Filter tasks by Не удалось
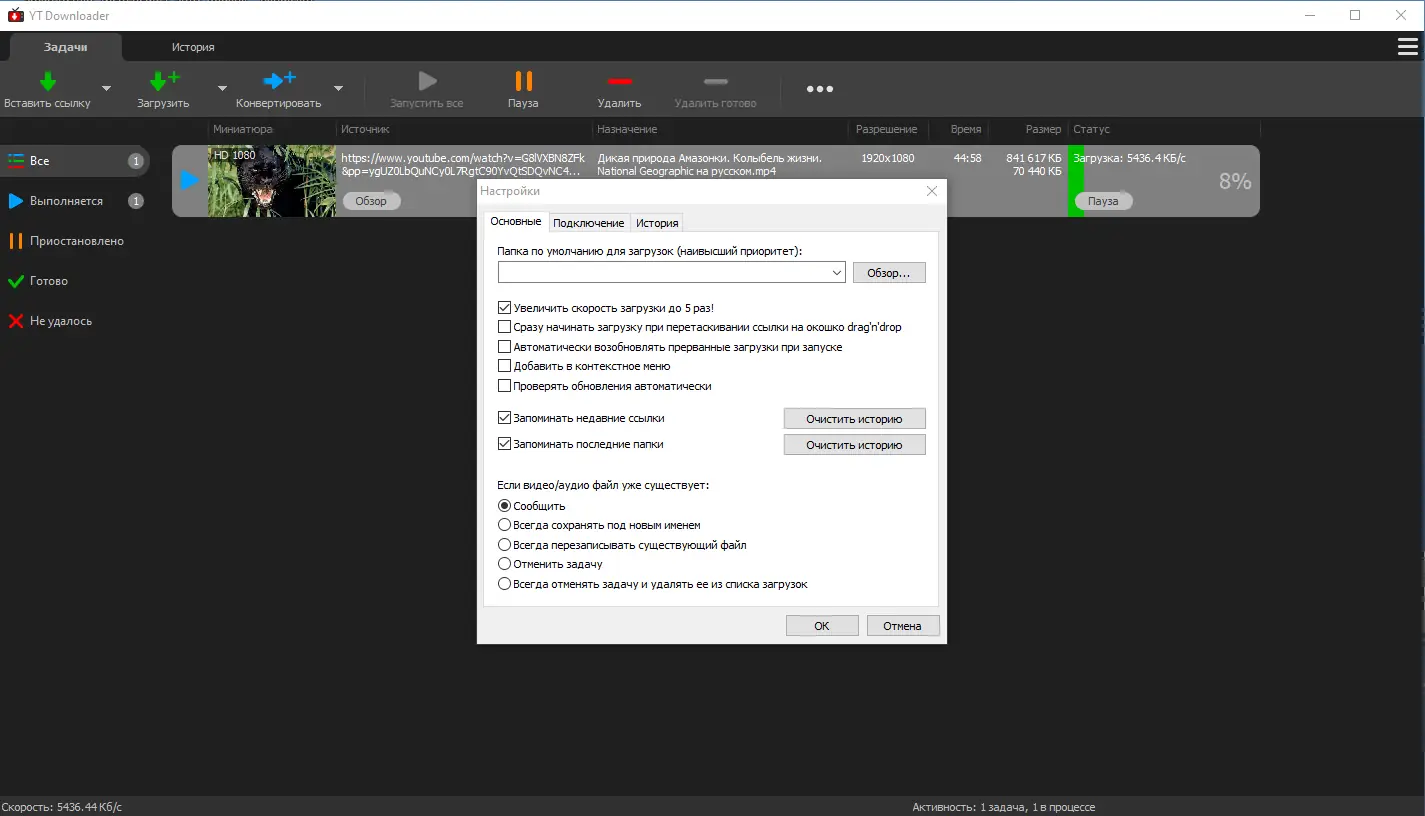 (x=75, y=321)
